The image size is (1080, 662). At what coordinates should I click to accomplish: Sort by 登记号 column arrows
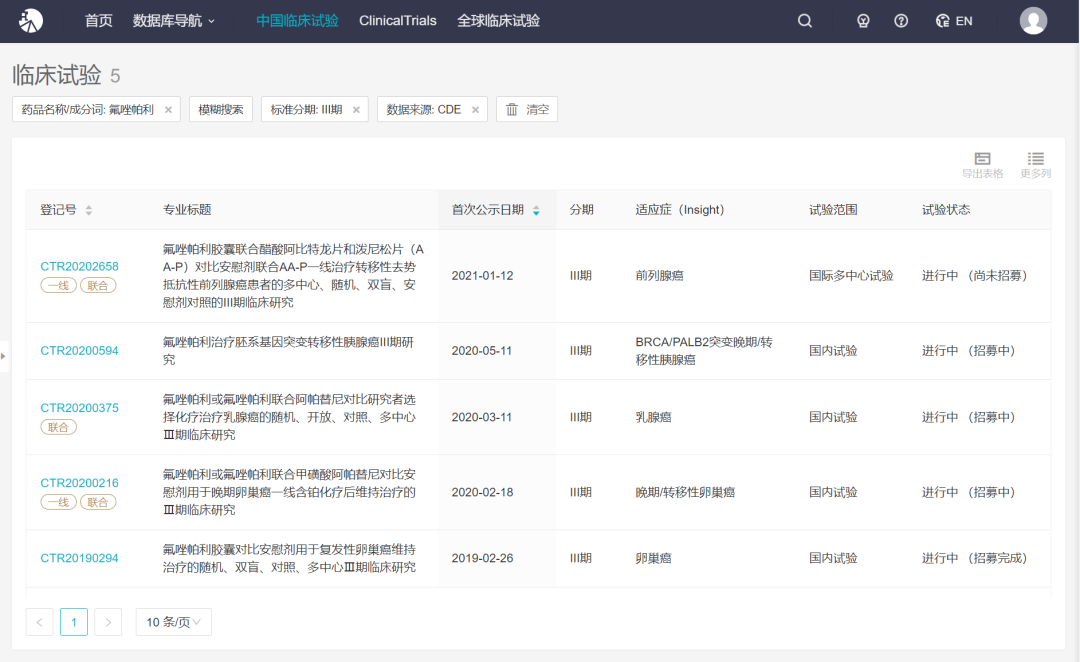[x=89, y=210]
